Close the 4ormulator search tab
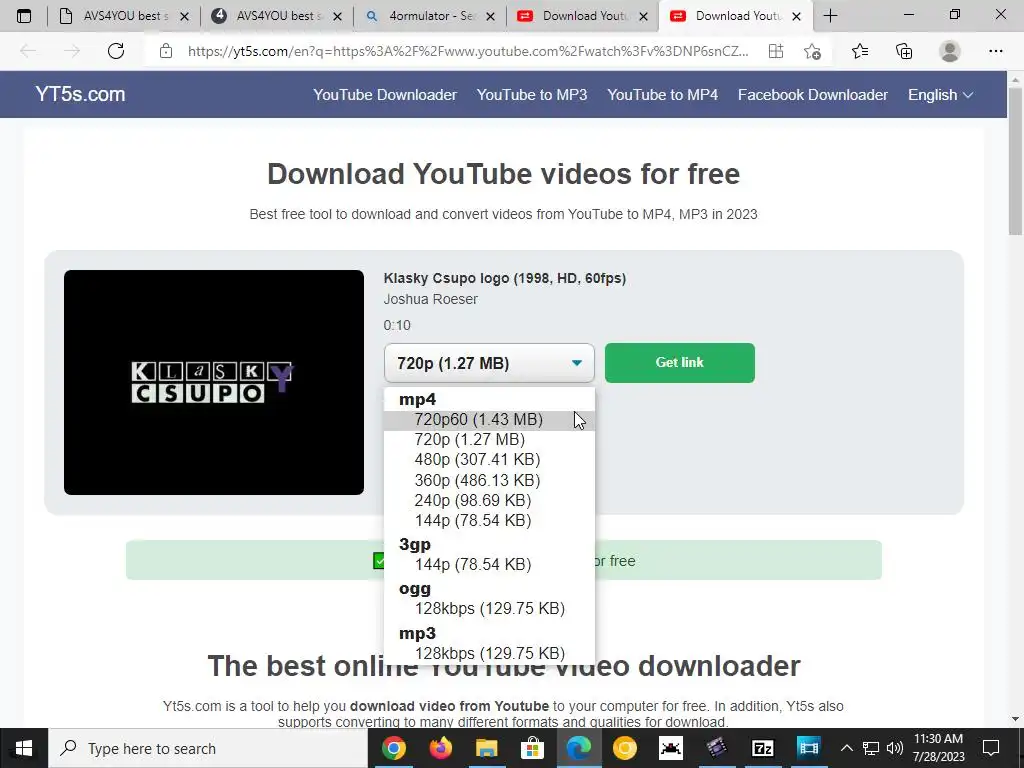 tap(490, 16)
